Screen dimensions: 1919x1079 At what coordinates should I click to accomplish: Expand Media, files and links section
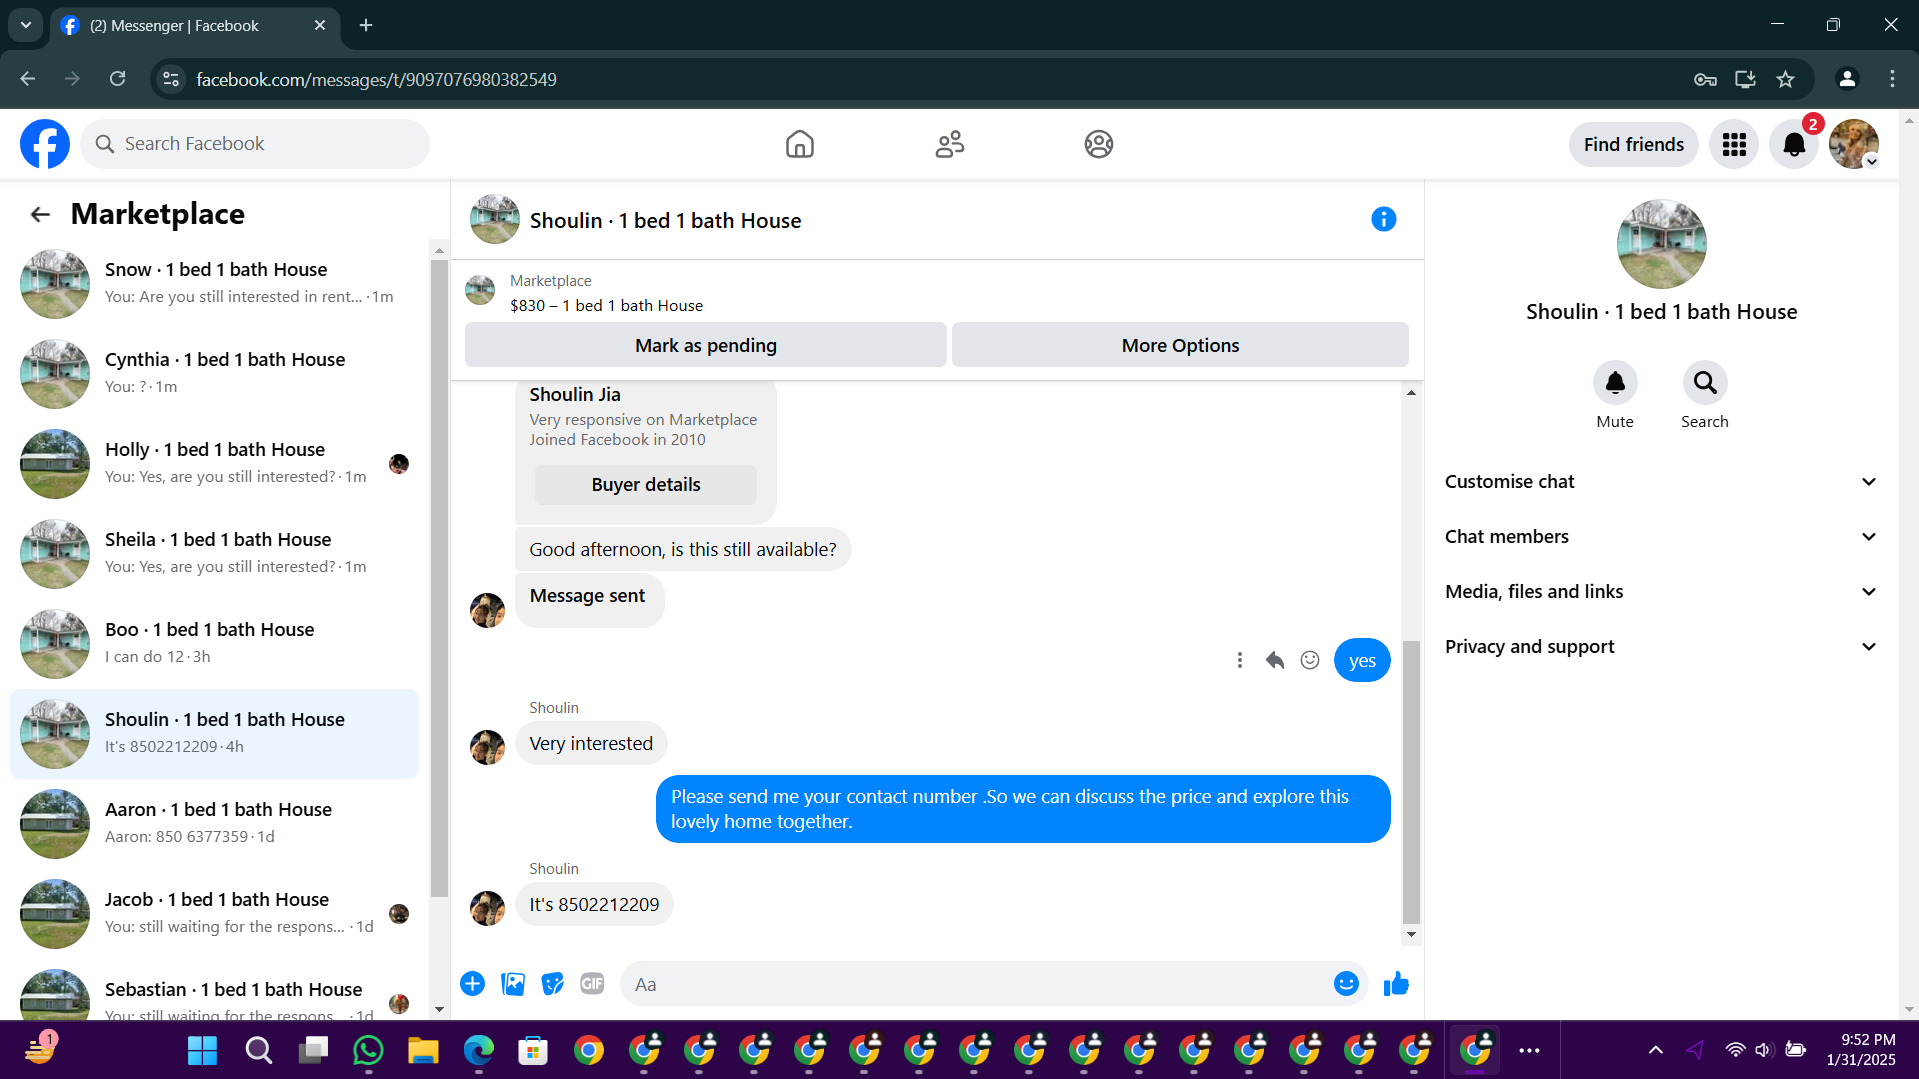pos(1661,592)
